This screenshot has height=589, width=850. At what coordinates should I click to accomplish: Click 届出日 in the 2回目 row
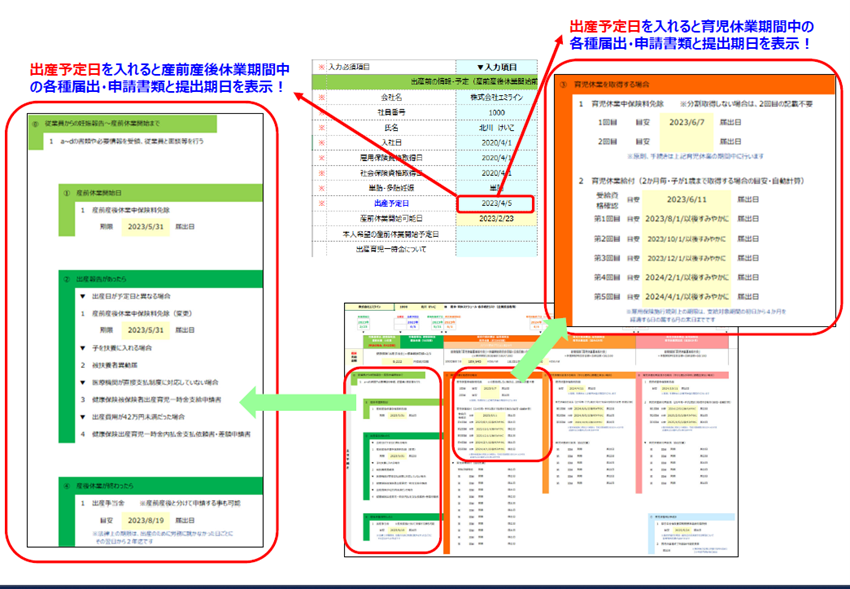(730, 141)
